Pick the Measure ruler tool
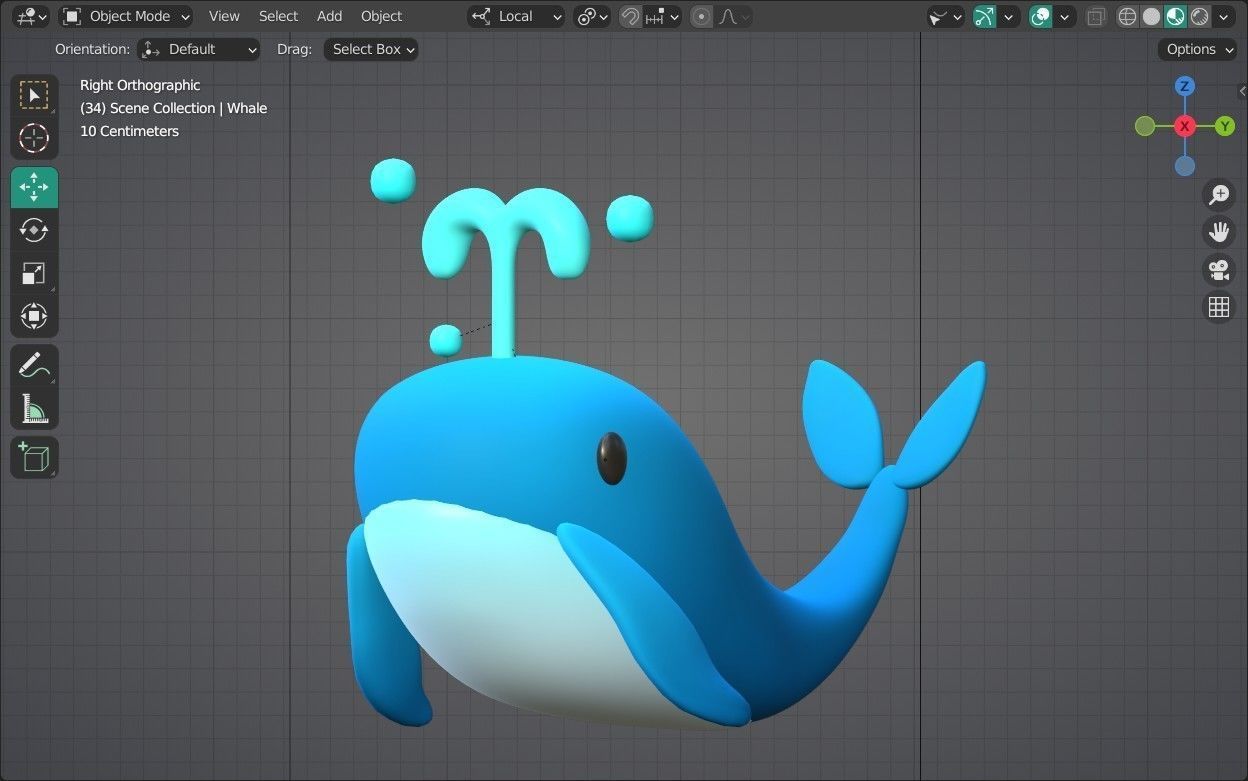Viewport: 1248px width, 781px height. point(34,408)
